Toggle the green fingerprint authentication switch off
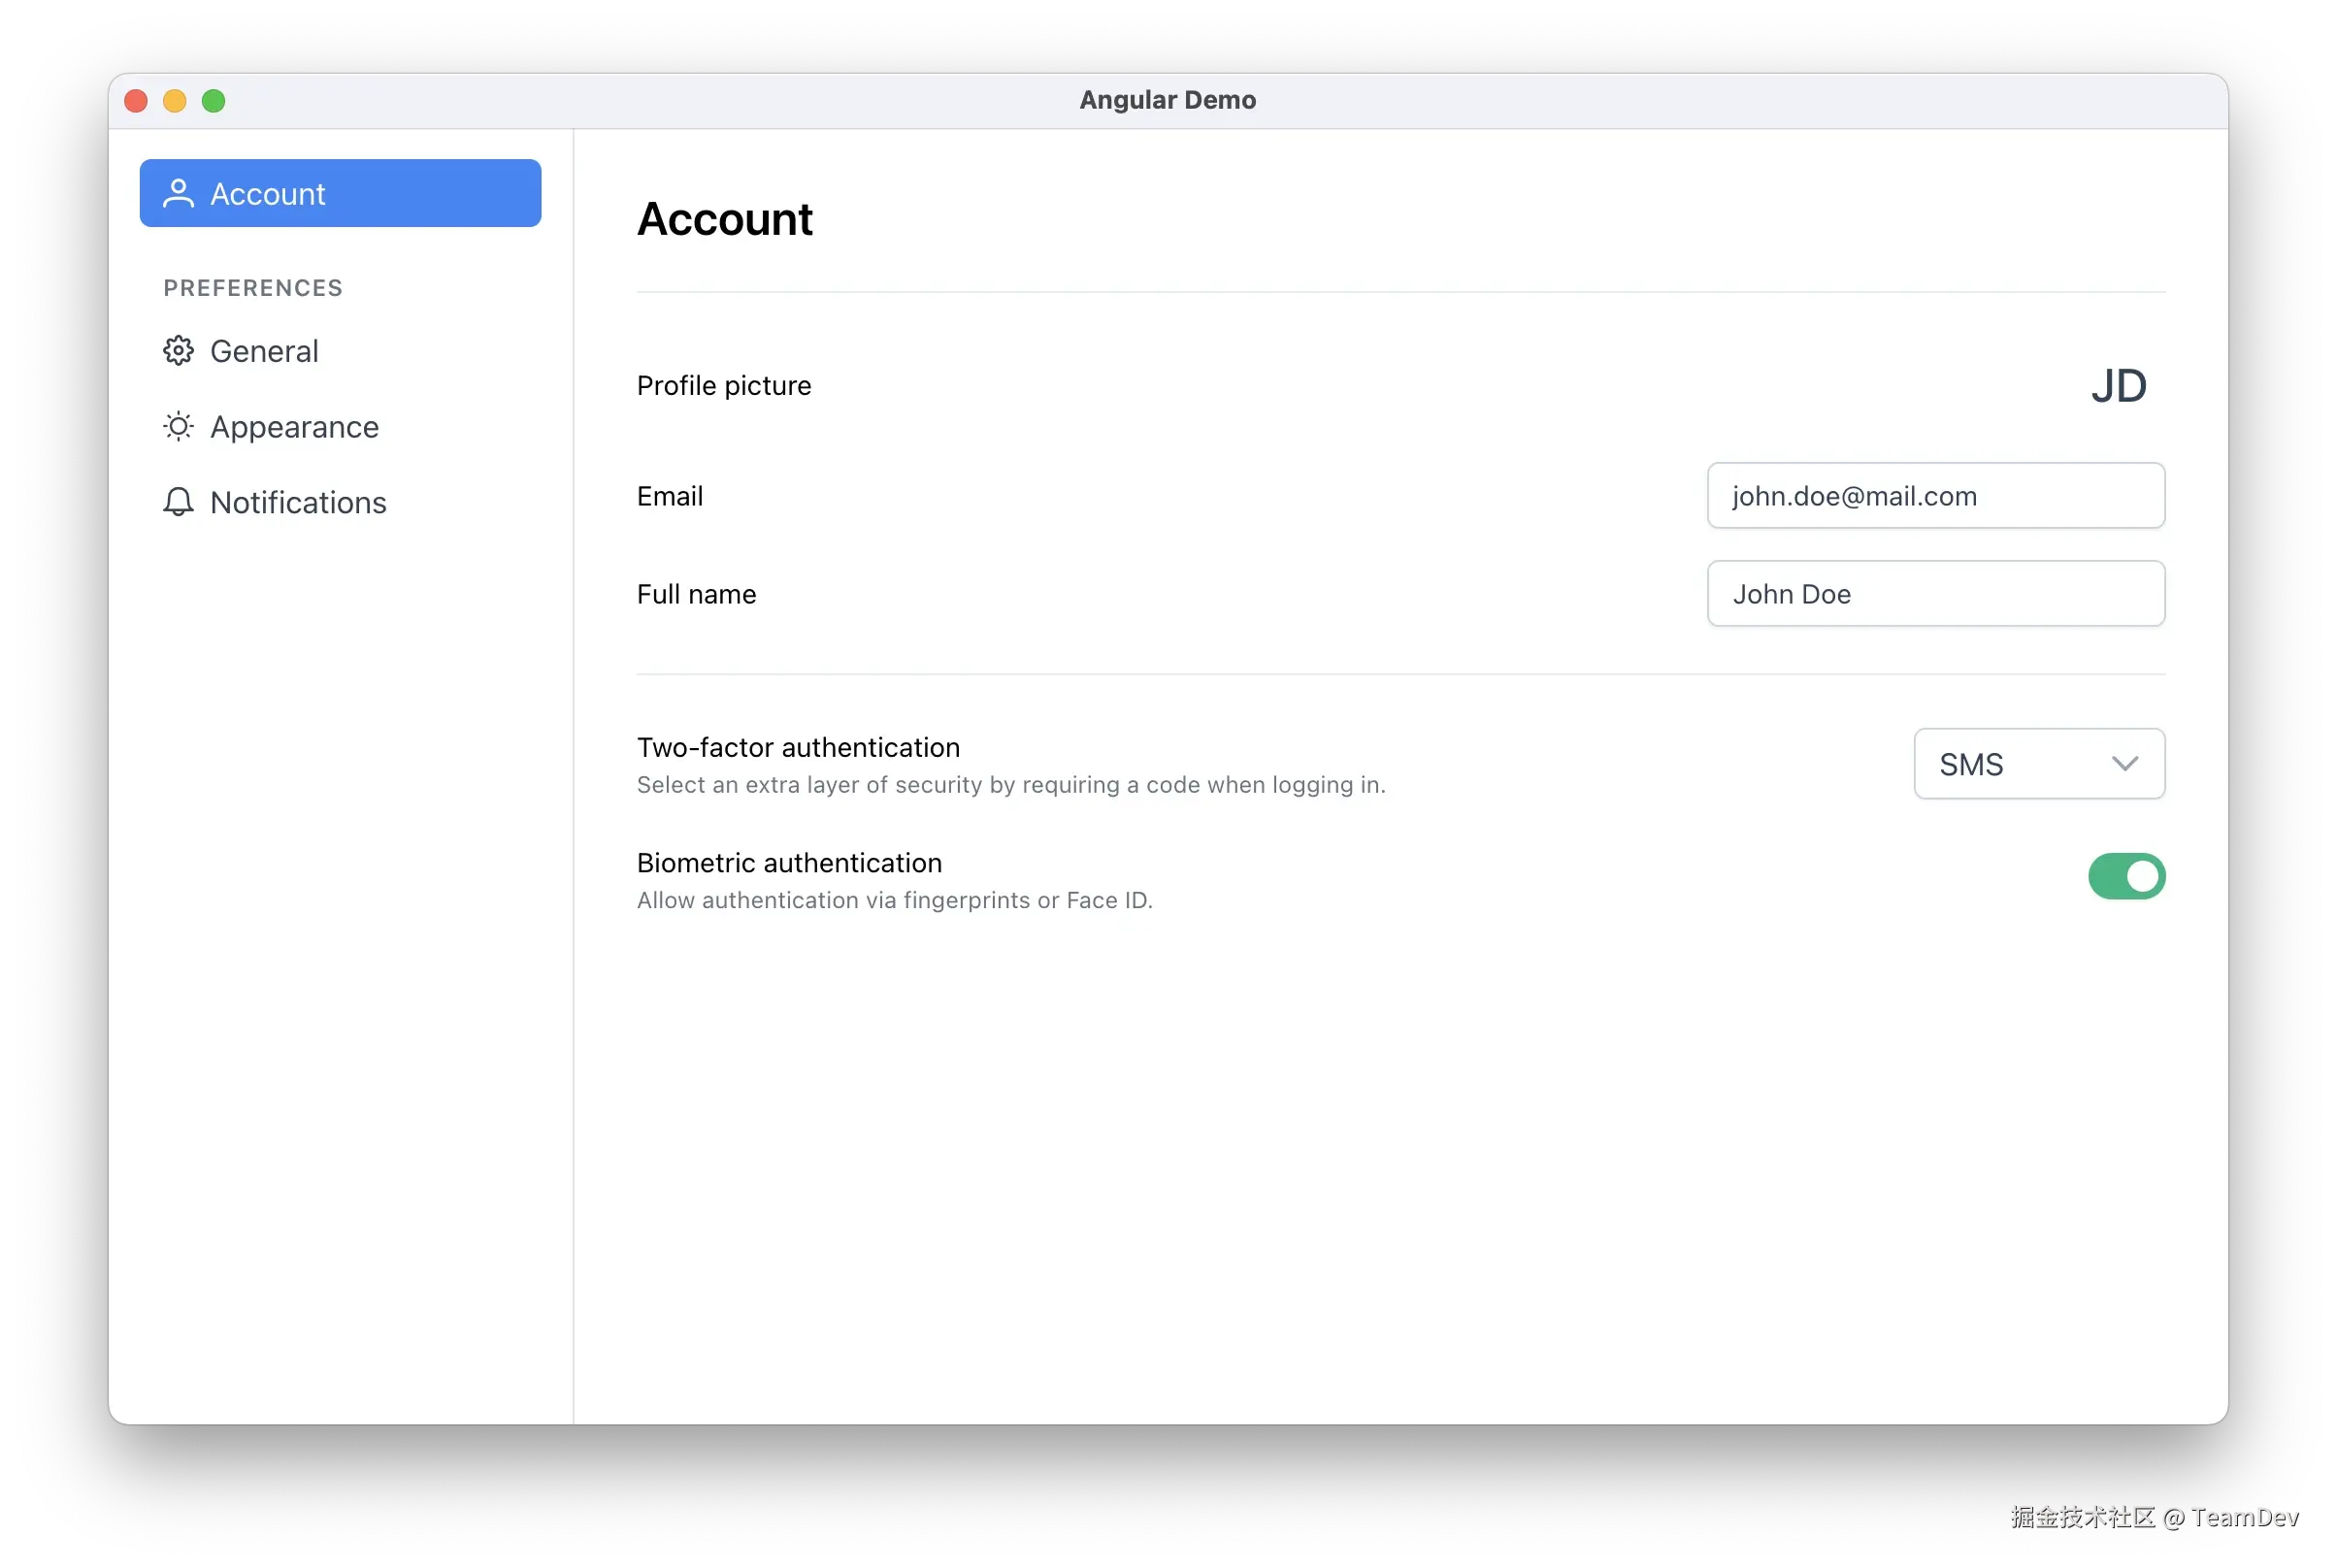Image resolution: width=2337 pixels, height=1568 pixels. 2127,877
